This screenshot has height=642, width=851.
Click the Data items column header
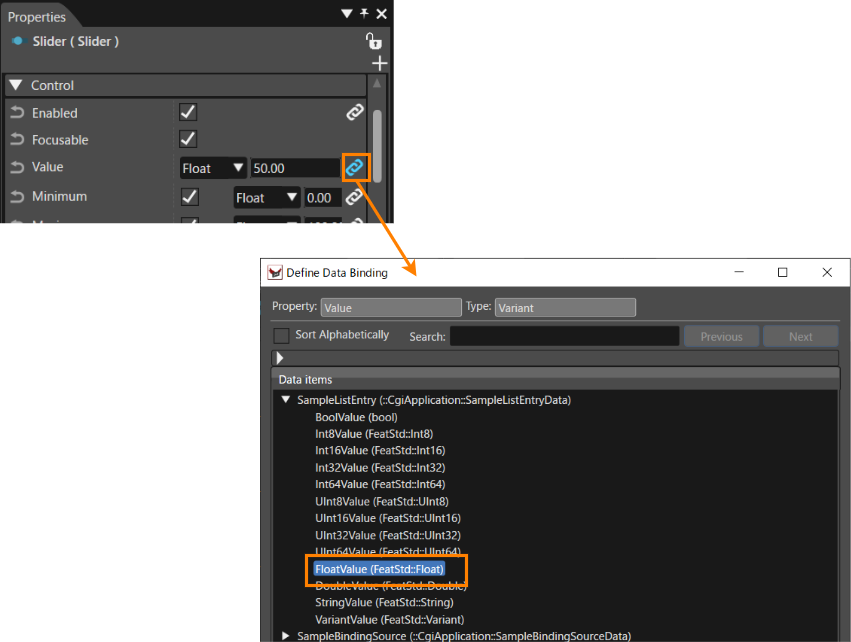555,379
